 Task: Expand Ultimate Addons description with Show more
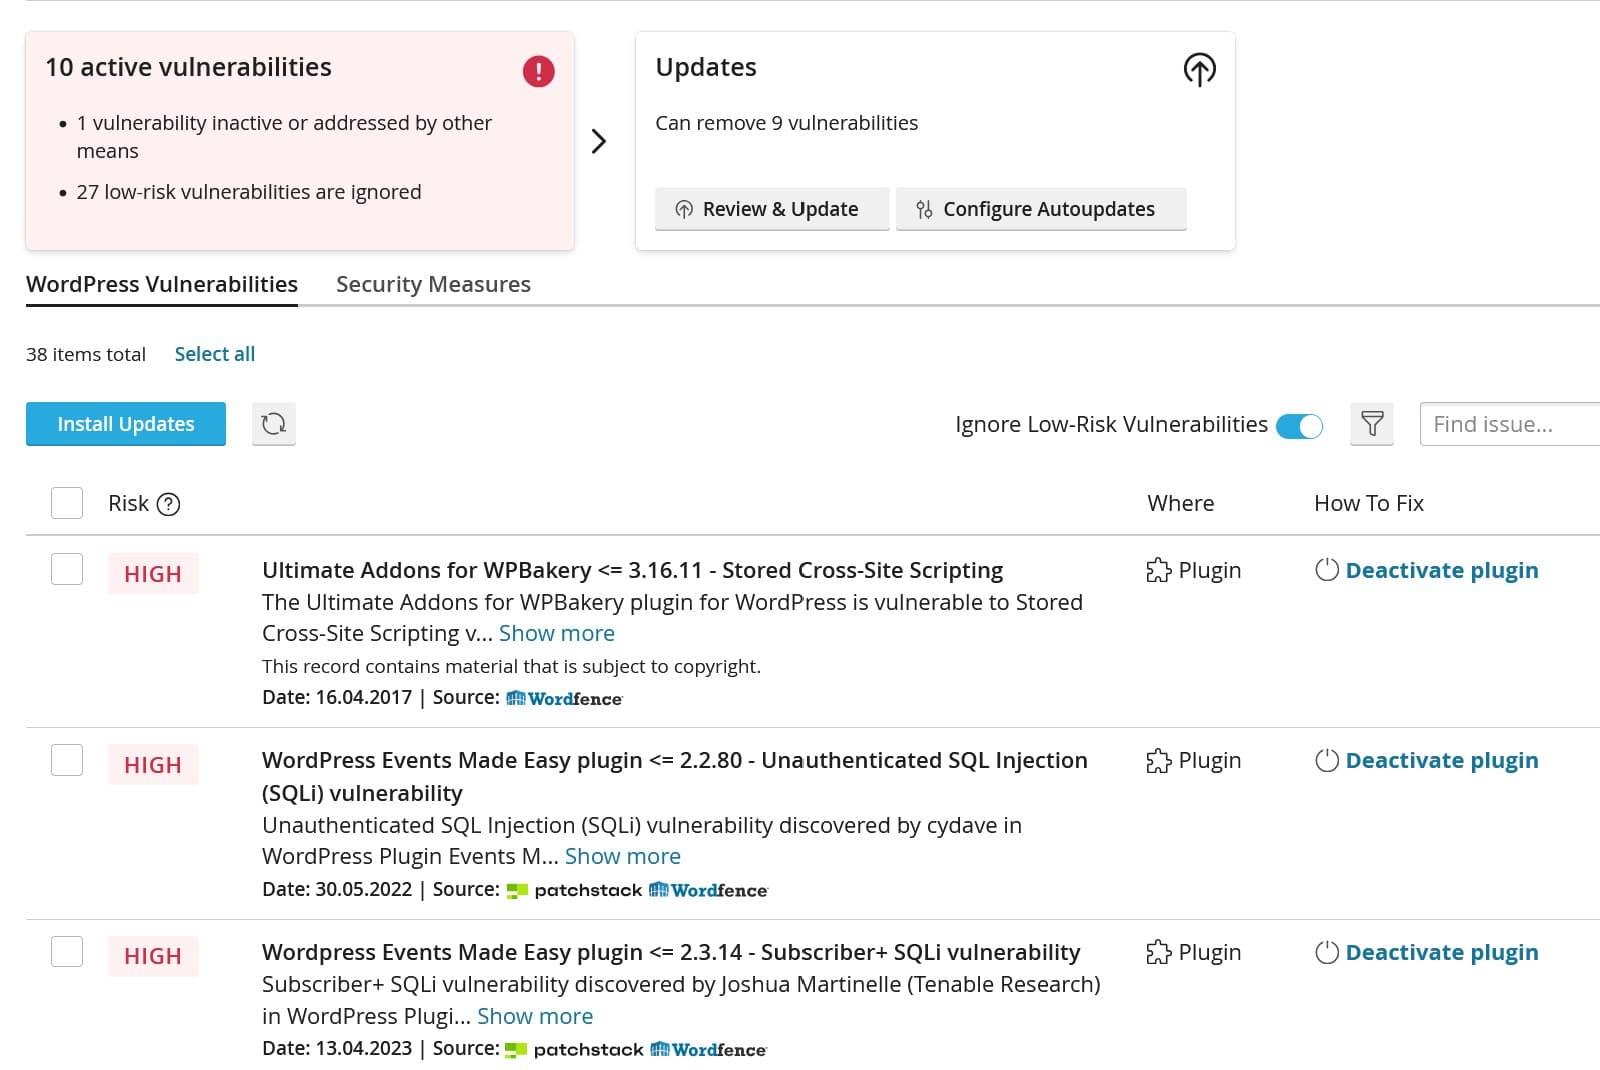coord(556,633)
